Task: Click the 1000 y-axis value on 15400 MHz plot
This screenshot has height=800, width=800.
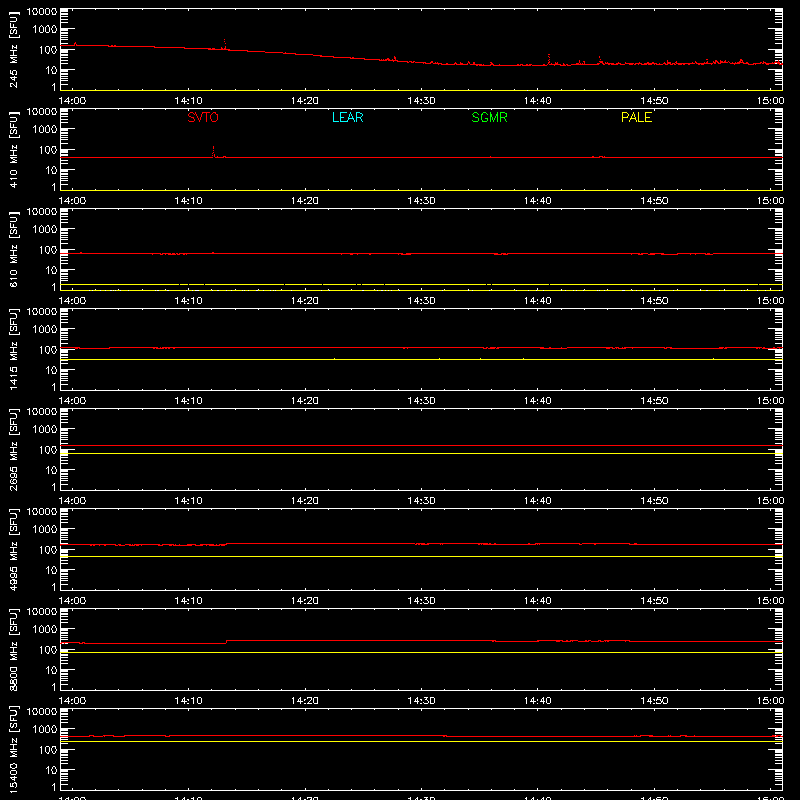Action: (45, 730)
